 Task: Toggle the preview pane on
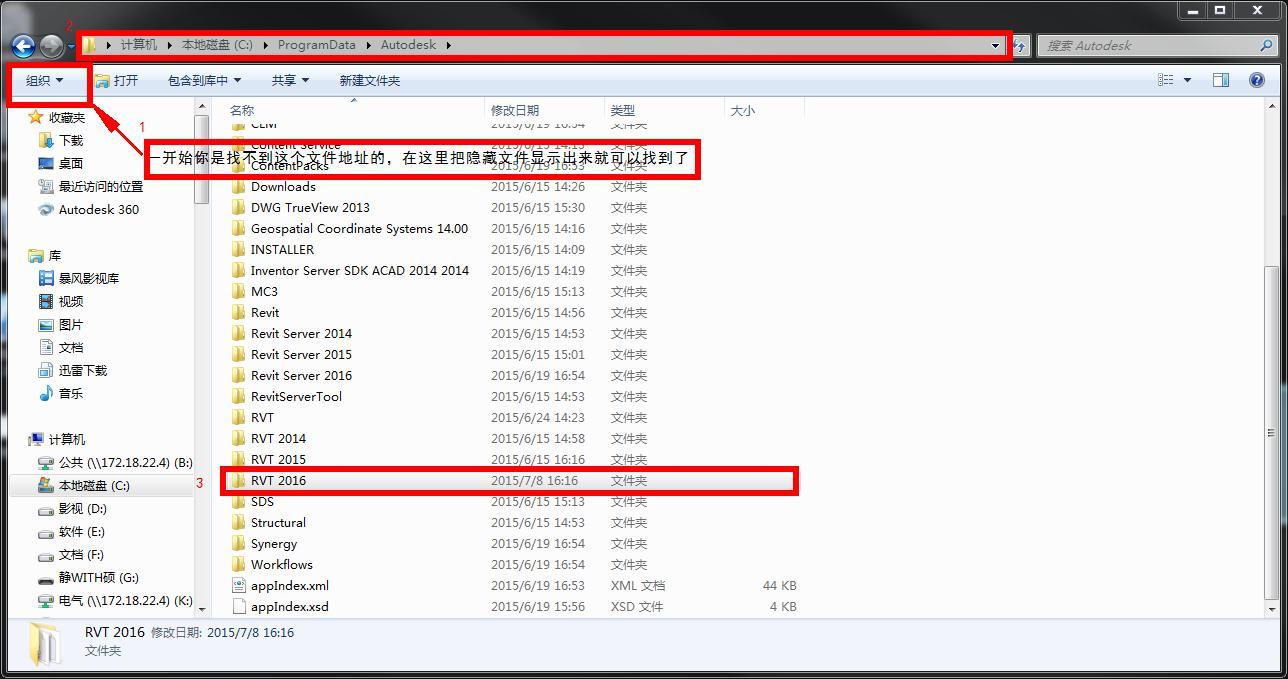click(x=1221, y=79)
